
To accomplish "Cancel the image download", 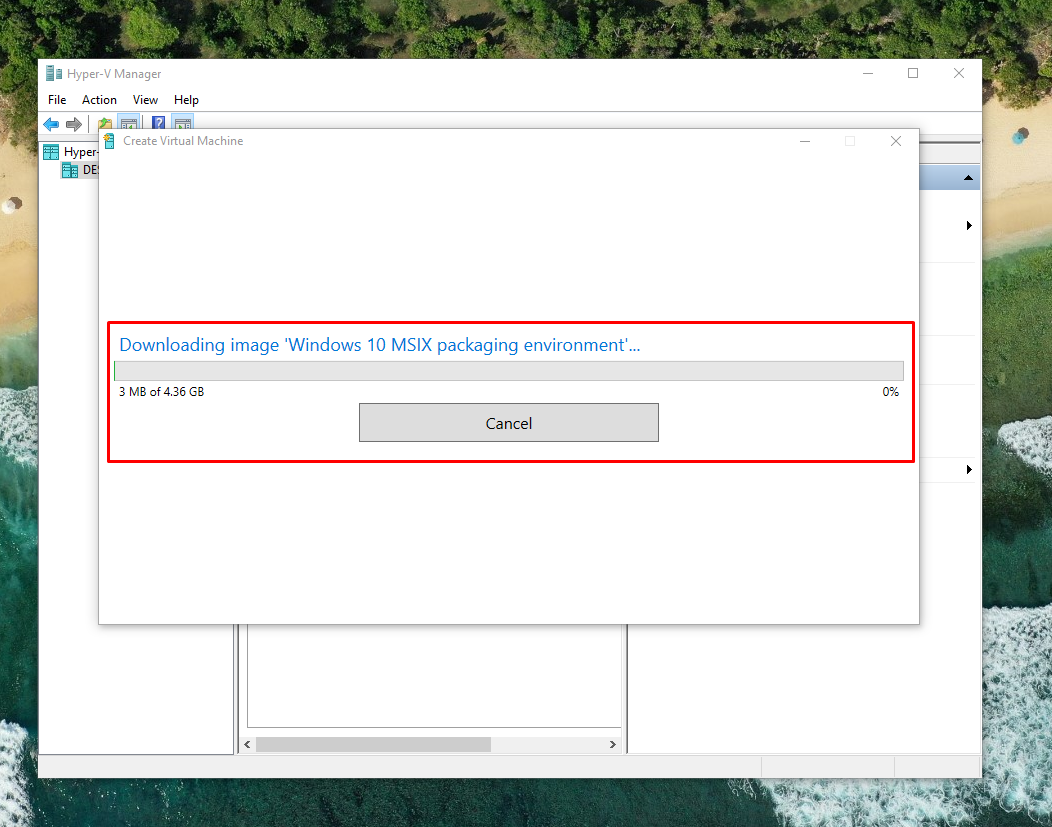I will point(508,423).
